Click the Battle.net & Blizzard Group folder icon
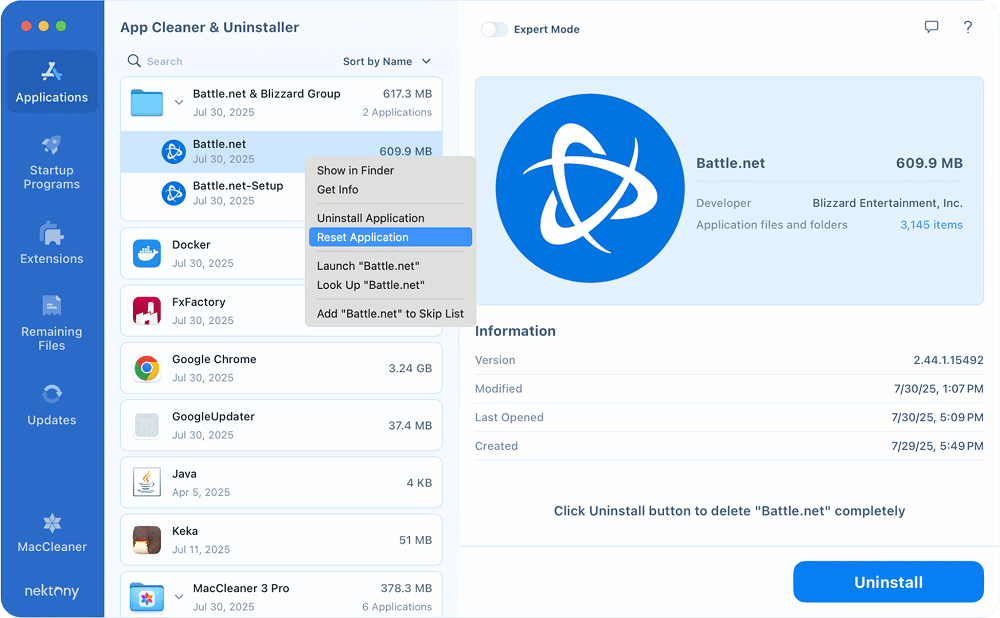This screenshot has width=1000, height=618. [x=147, y=103]
